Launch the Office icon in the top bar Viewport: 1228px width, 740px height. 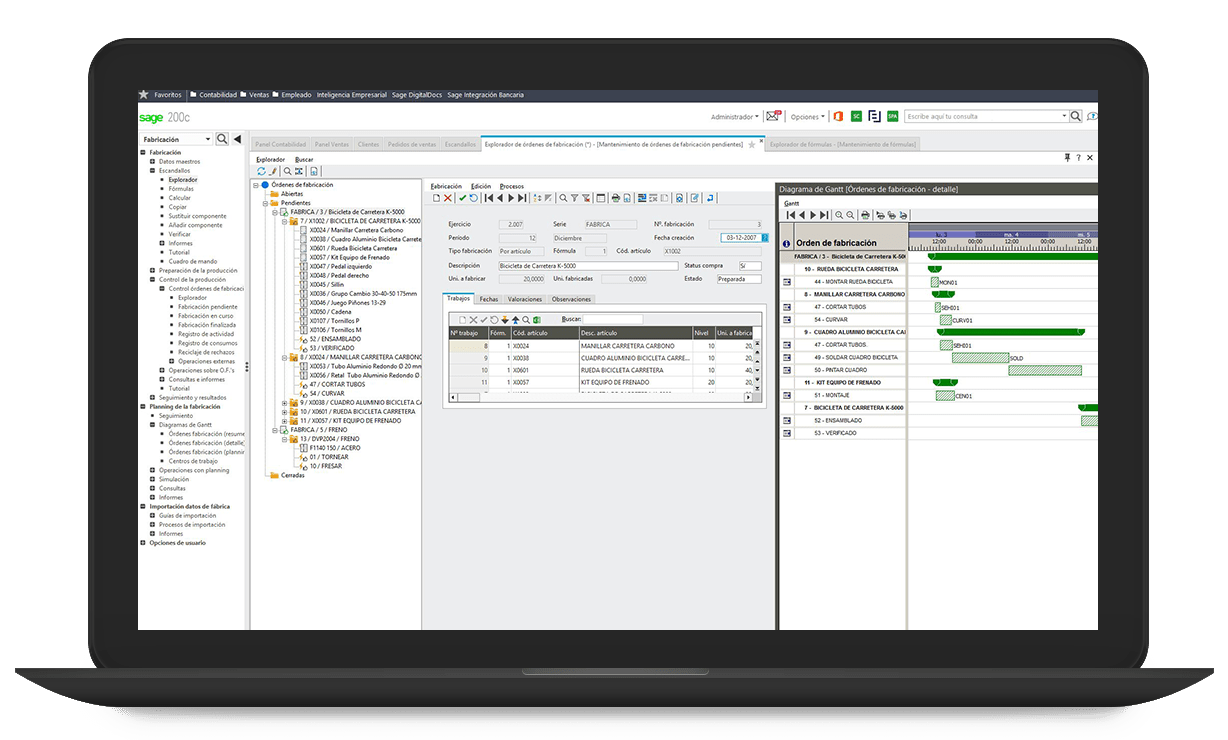(x=840, y=116)
